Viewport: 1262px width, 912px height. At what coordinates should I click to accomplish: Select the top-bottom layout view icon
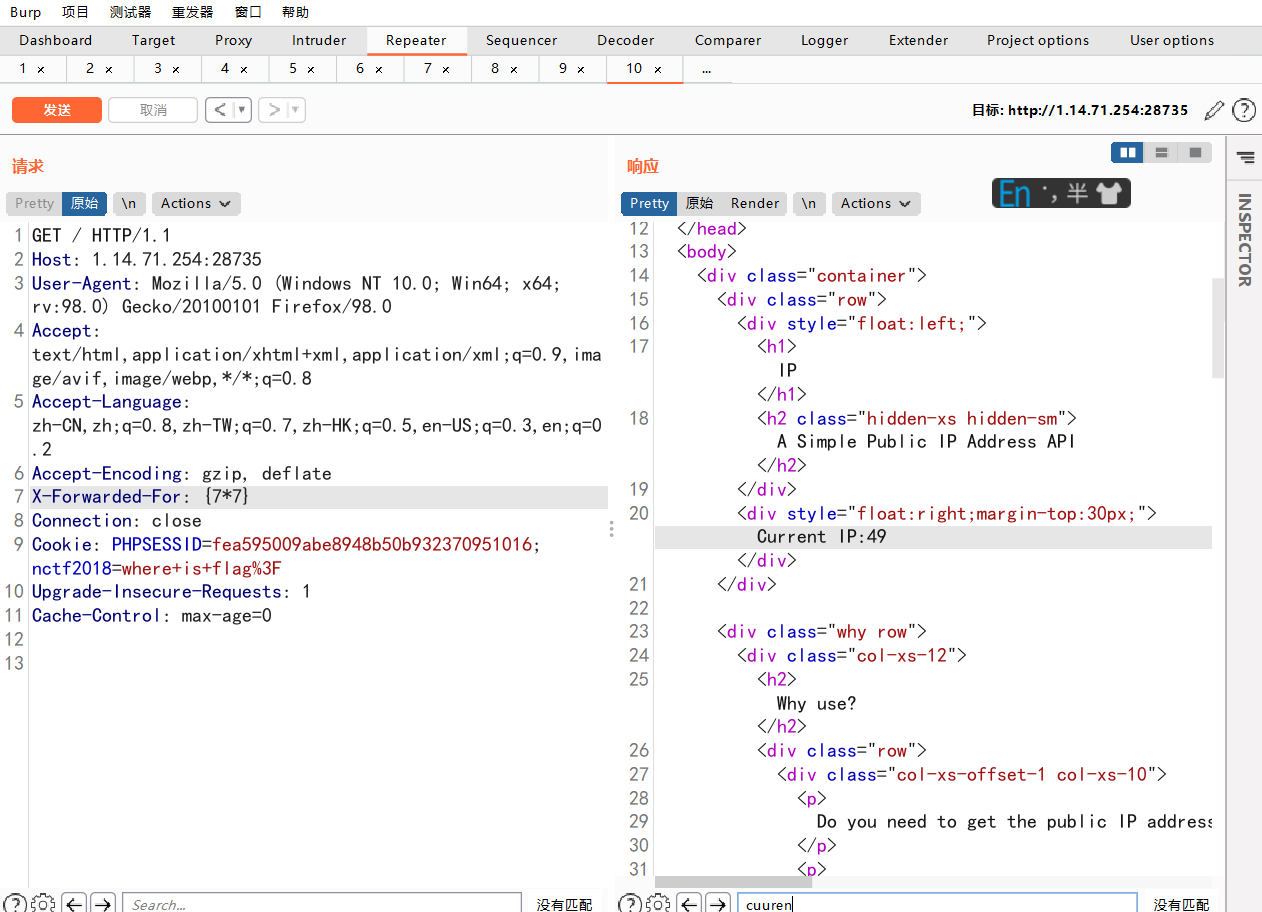[x=1162, y=152]
